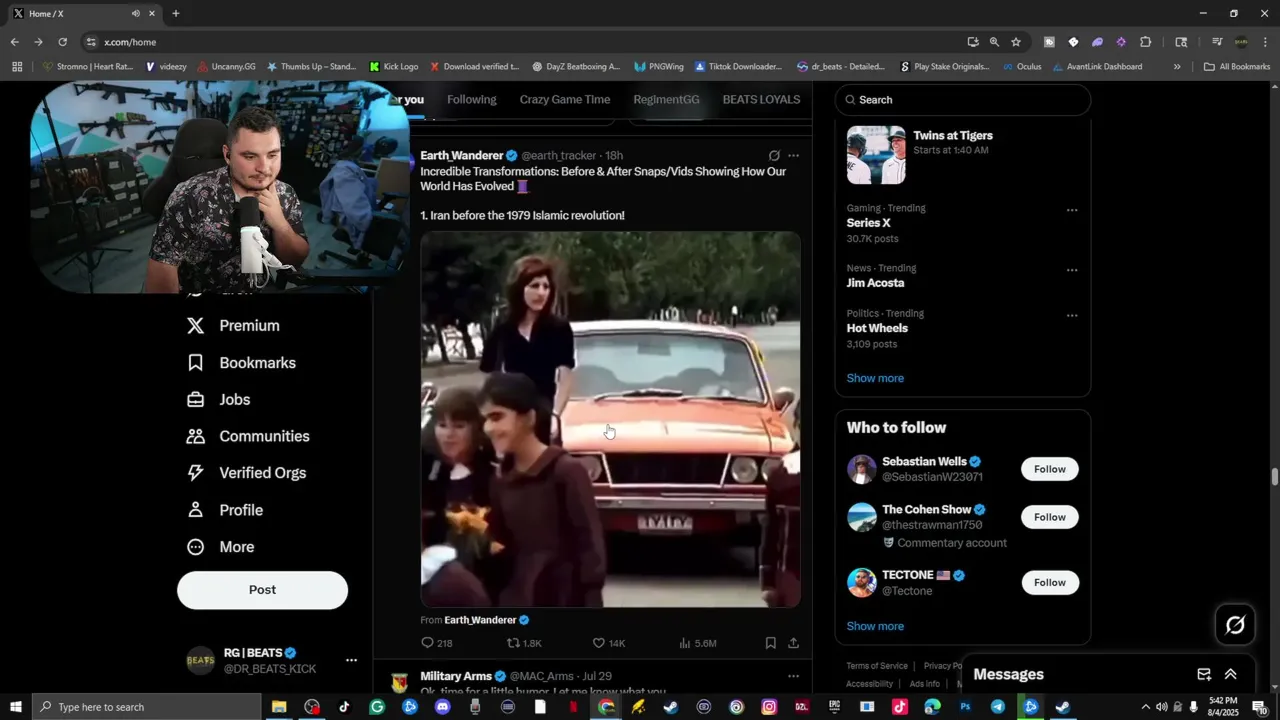Open options for Jim Acosta trend
The width and height of the screenshot is (1280, 720).
tap(1072, 270)
